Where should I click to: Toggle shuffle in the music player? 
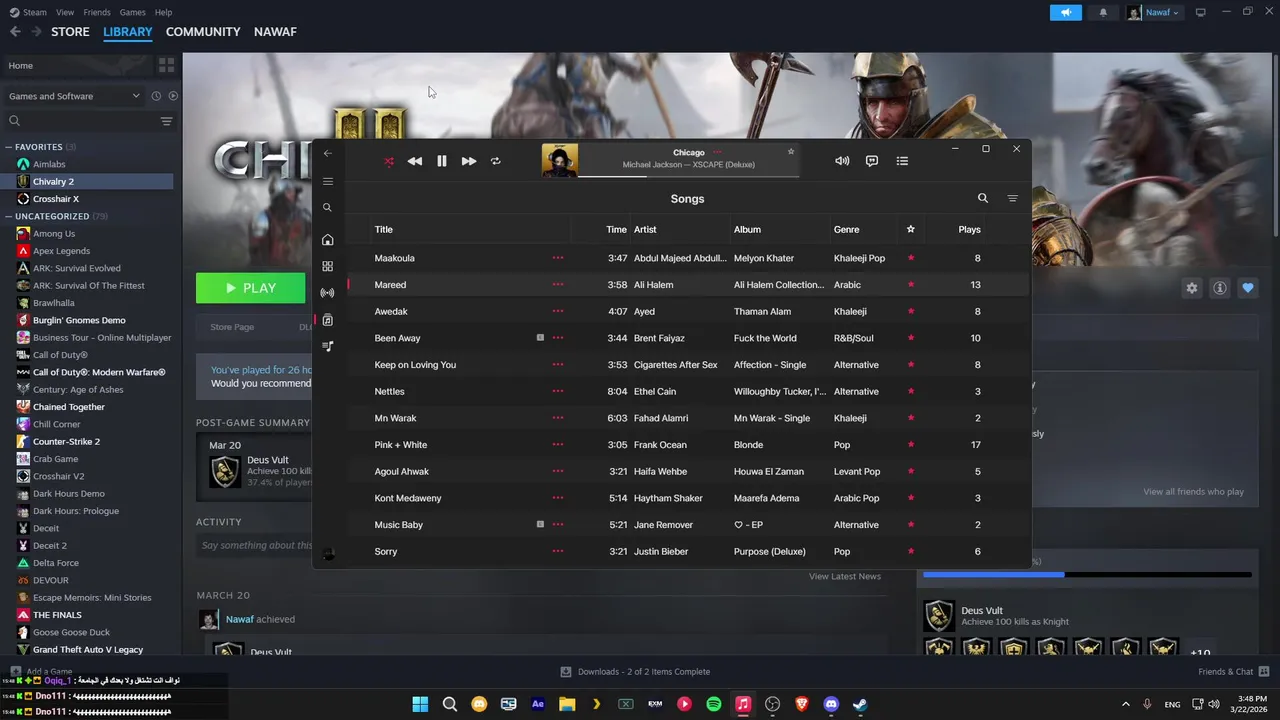pos(389,161)
